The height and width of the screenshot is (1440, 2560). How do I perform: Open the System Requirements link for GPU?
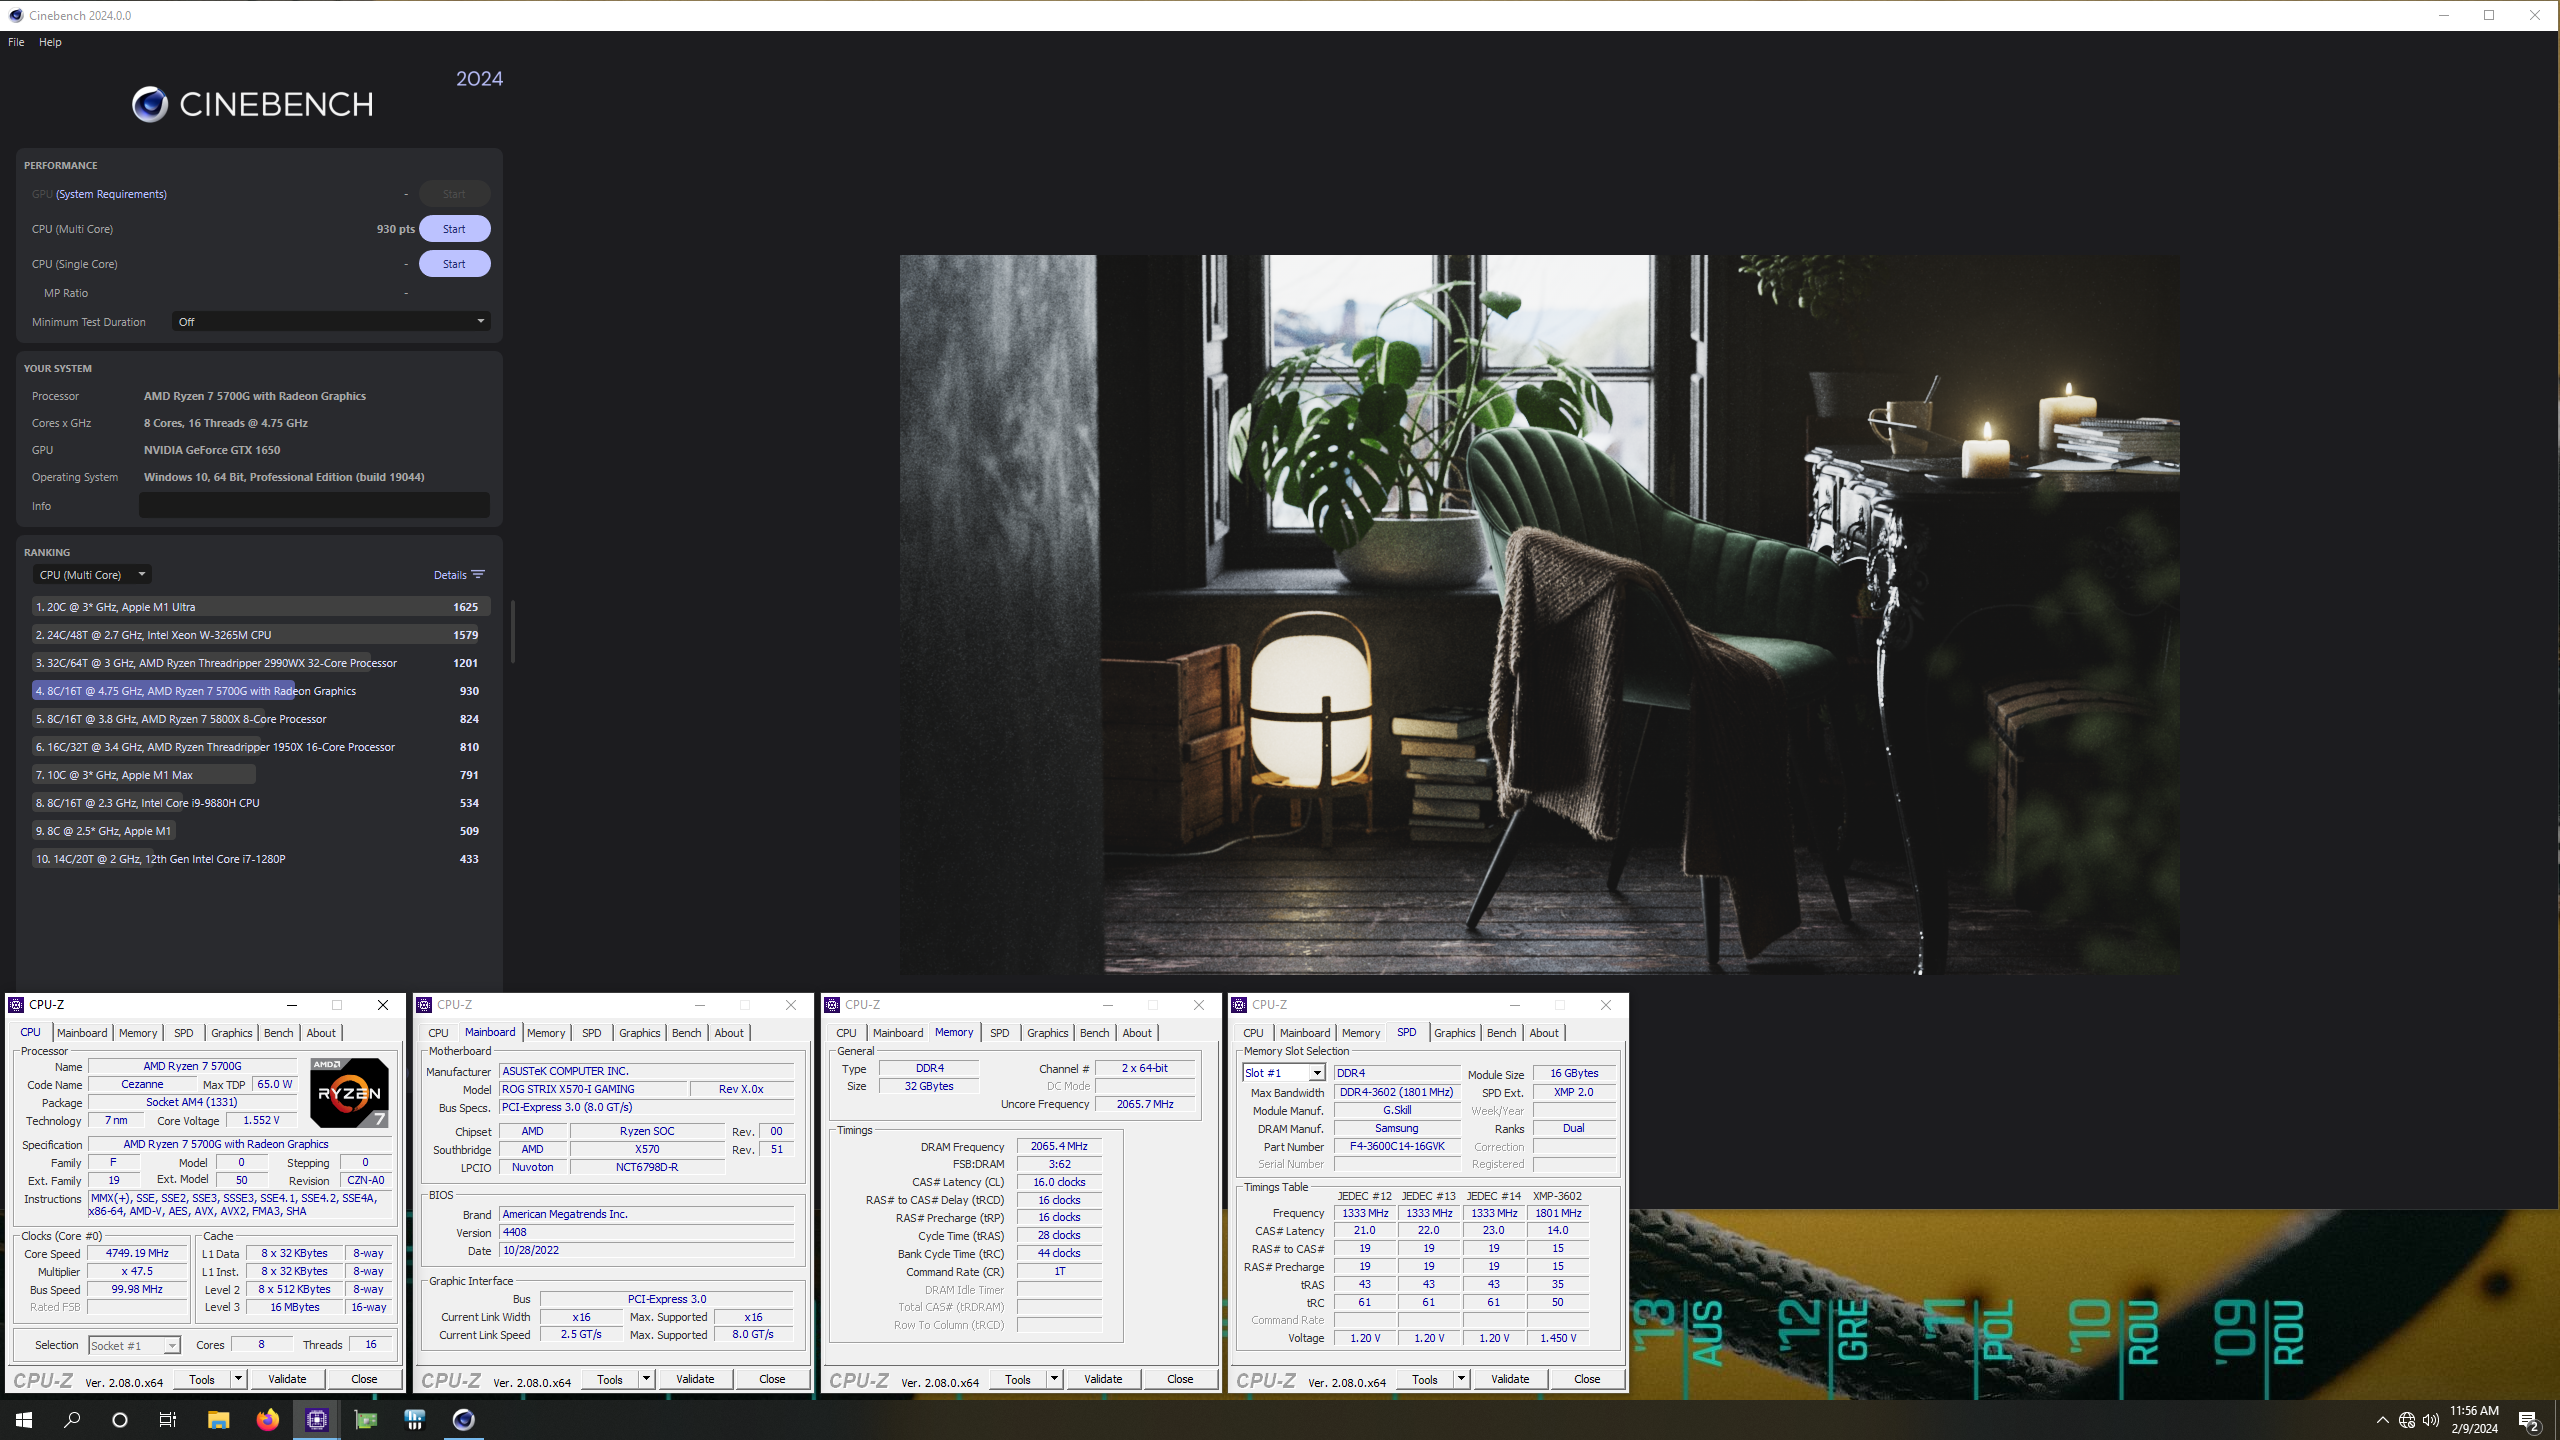111,194
